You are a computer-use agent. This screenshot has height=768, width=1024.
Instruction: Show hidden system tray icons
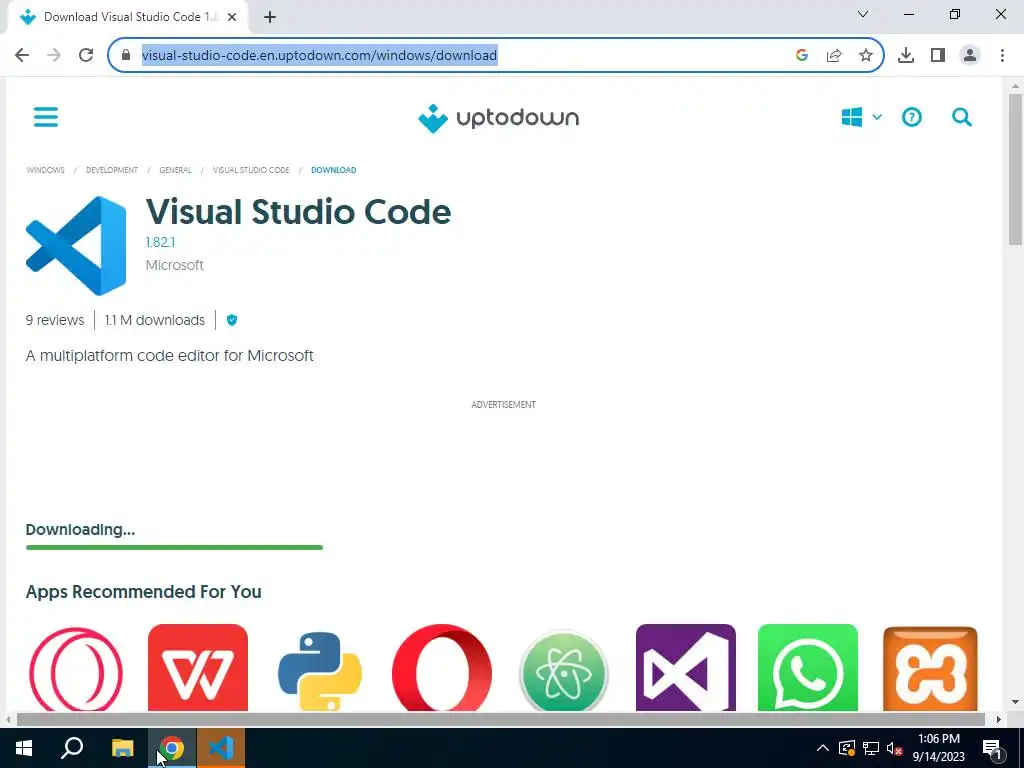(823, 748)
